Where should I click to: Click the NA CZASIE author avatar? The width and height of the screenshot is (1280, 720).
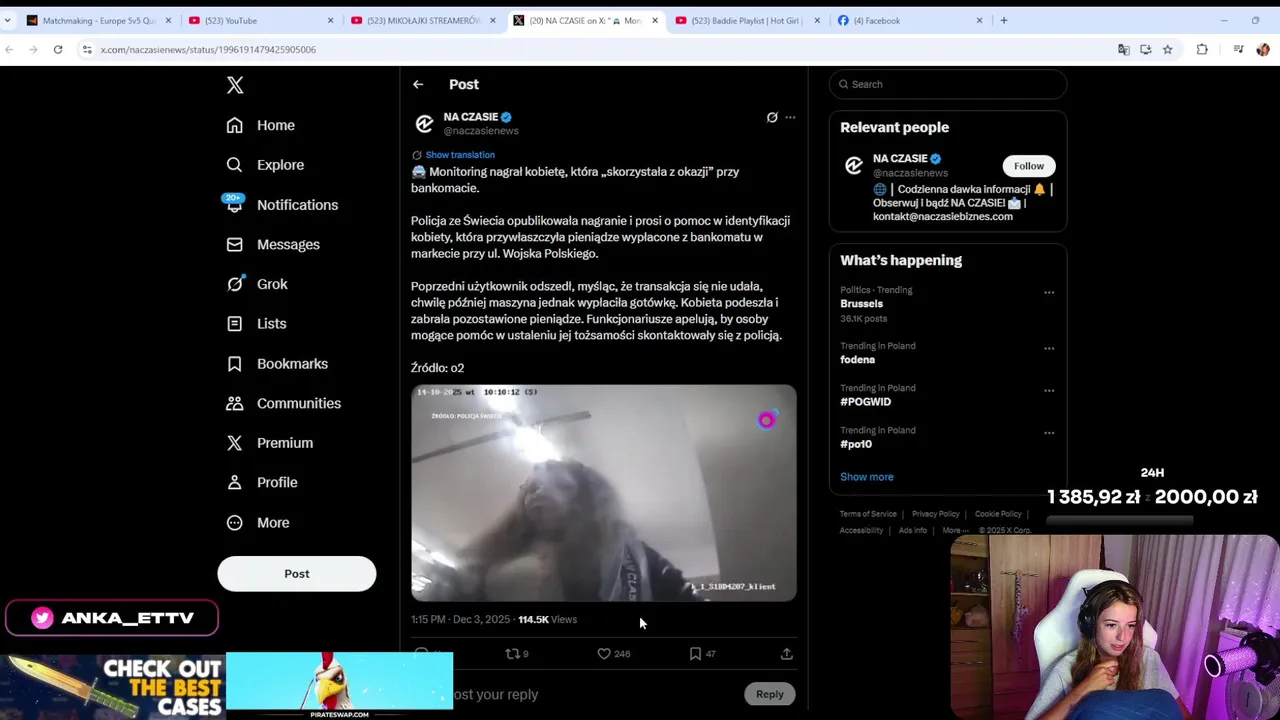pos(424,124)
